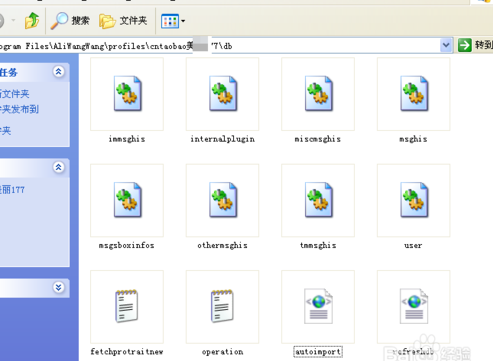Select the msghis file icon
The height and width of the screenshot is (361, 493).
[x=414, y=94]
